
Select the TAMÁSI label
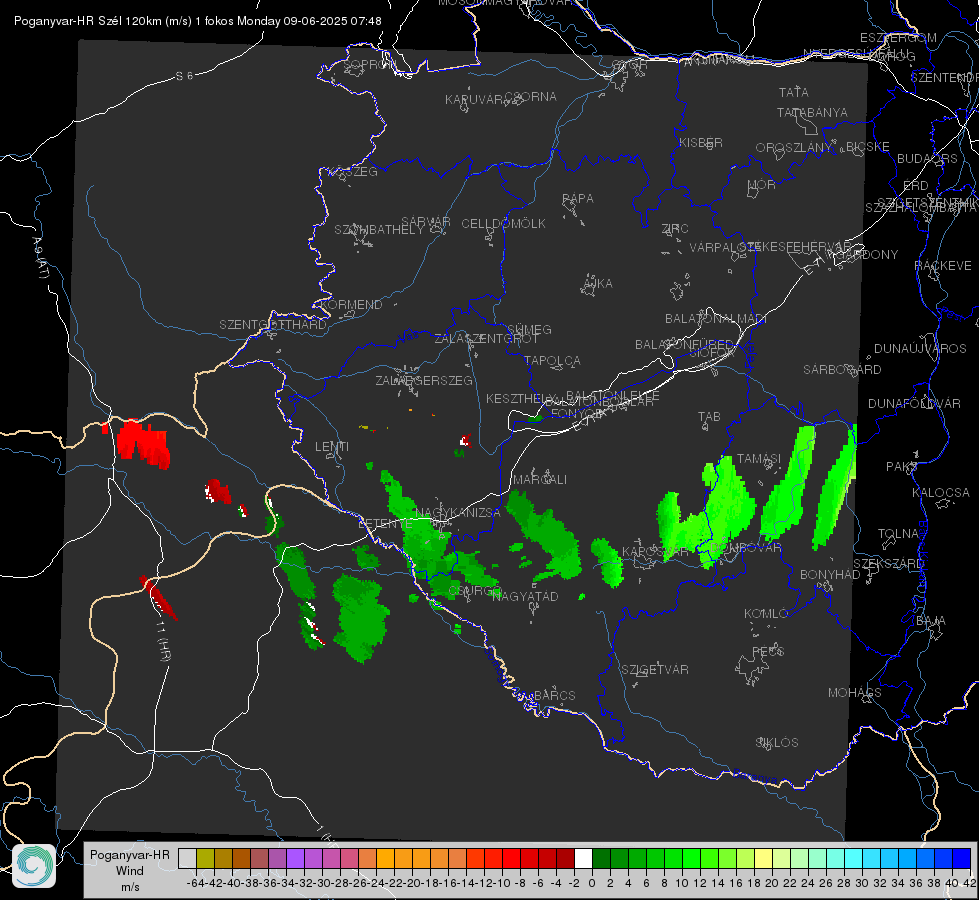coord(759,459)
